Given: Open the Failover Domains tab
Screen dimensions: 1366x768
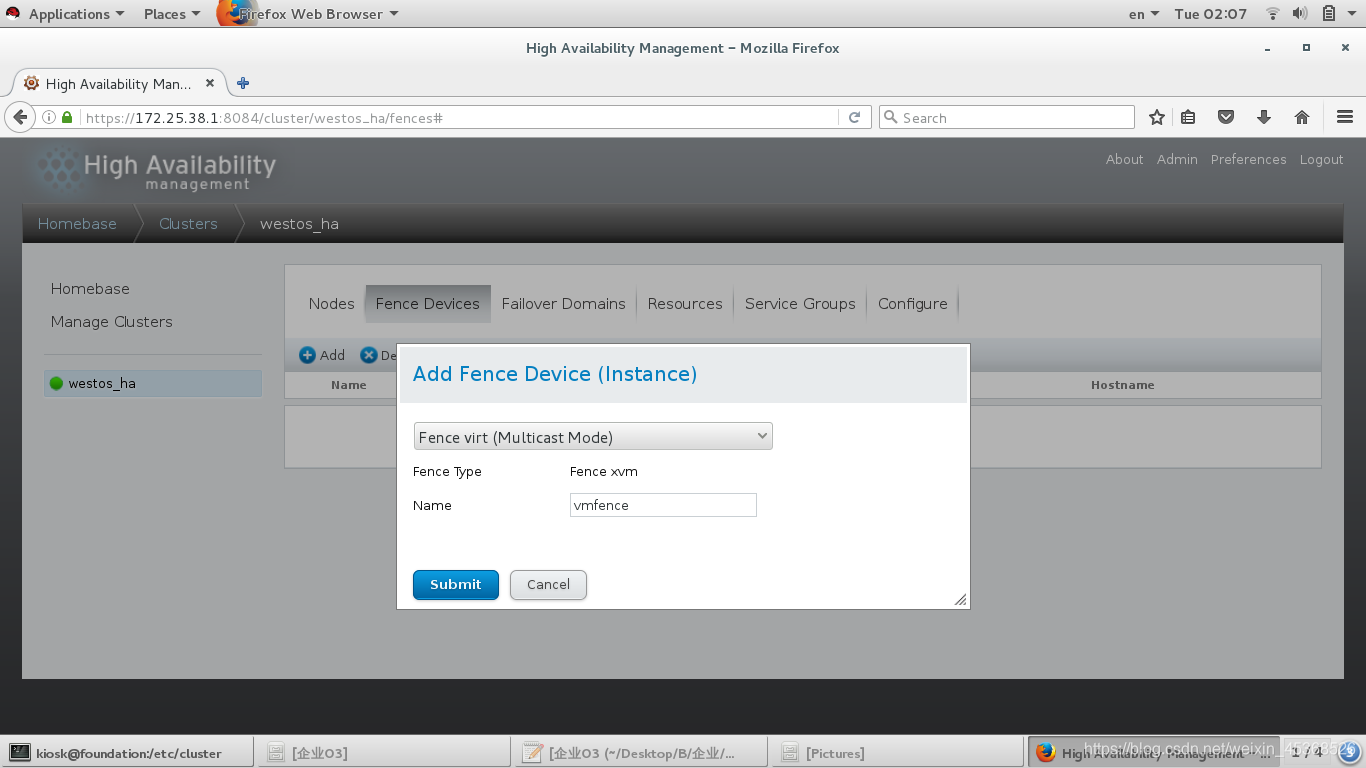Looking at the screenshot, I should point(563,304).
